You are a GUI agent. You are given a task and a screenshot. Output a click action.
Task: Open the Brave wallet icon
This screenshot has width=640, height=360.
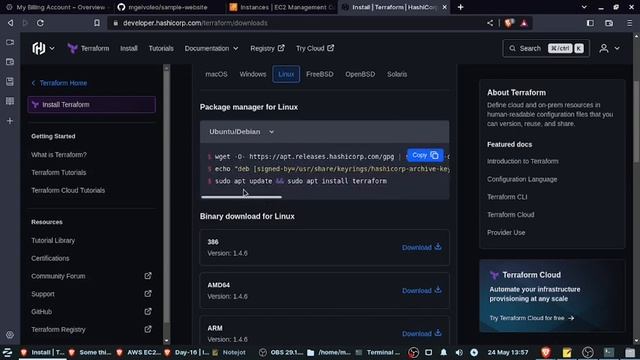click(609, 23)
